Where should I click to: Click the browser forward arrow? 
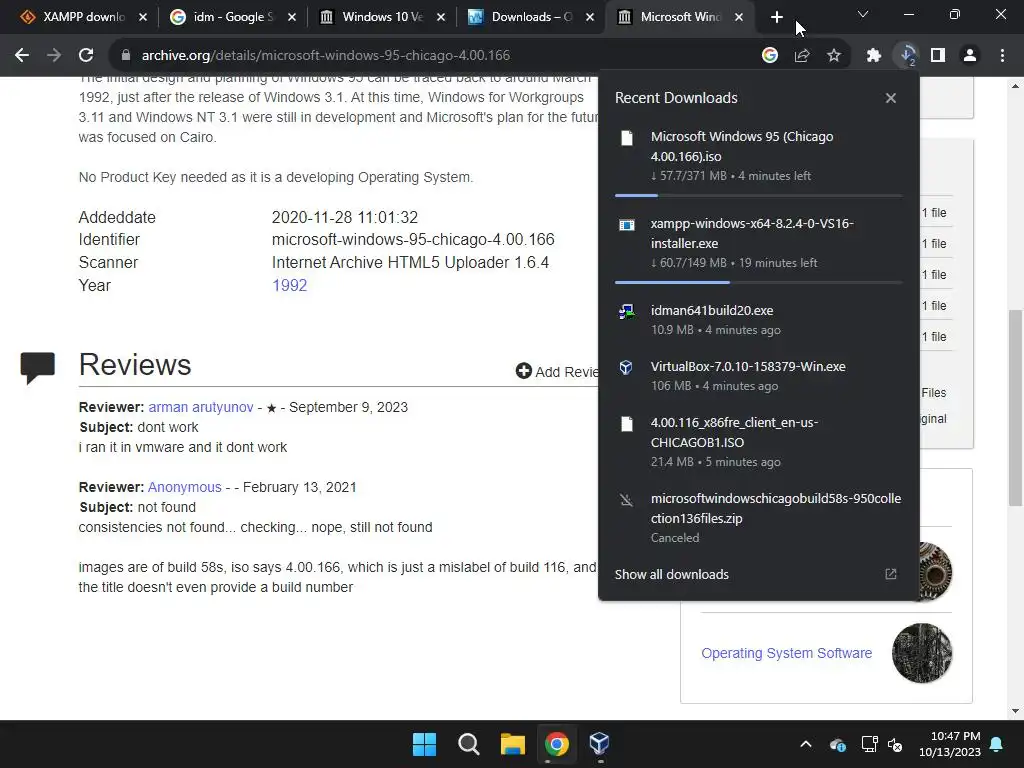coord(54,56)
